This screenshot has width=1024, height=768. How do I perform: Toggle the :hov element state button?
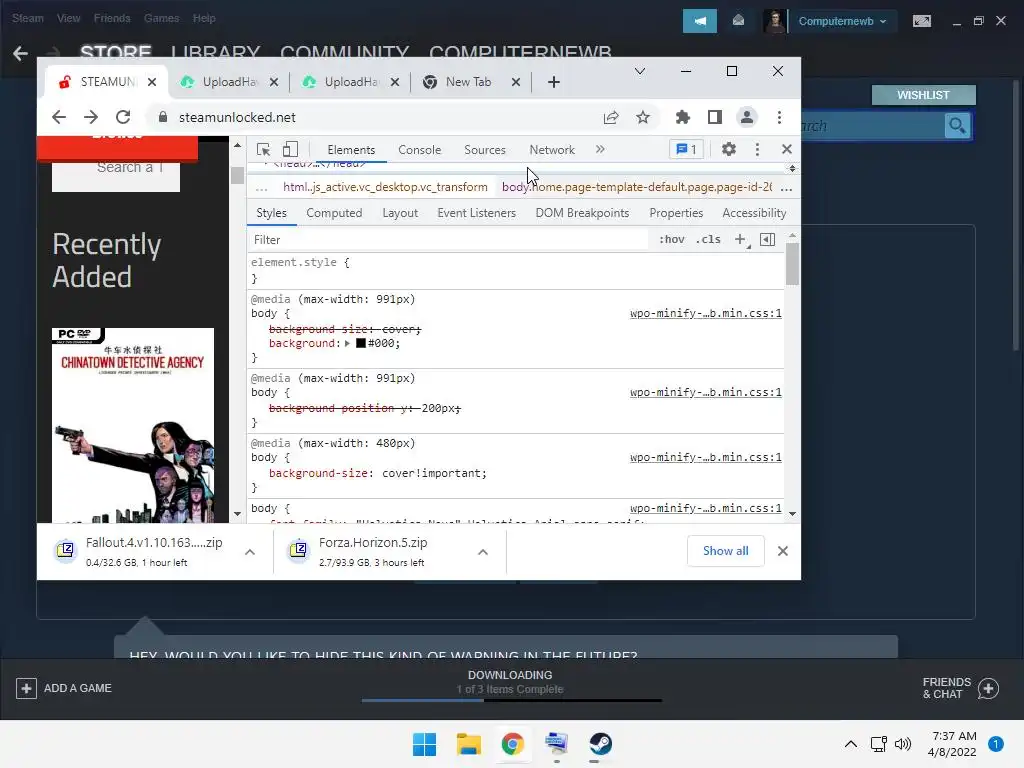click(671, 240)
